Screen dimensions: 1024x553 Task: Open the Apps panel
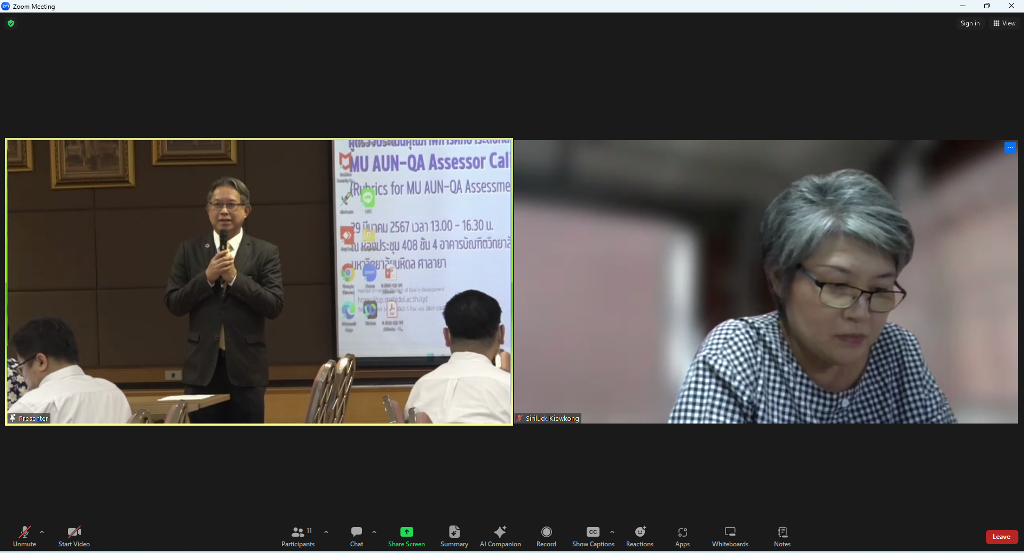[x=682, y=535]
